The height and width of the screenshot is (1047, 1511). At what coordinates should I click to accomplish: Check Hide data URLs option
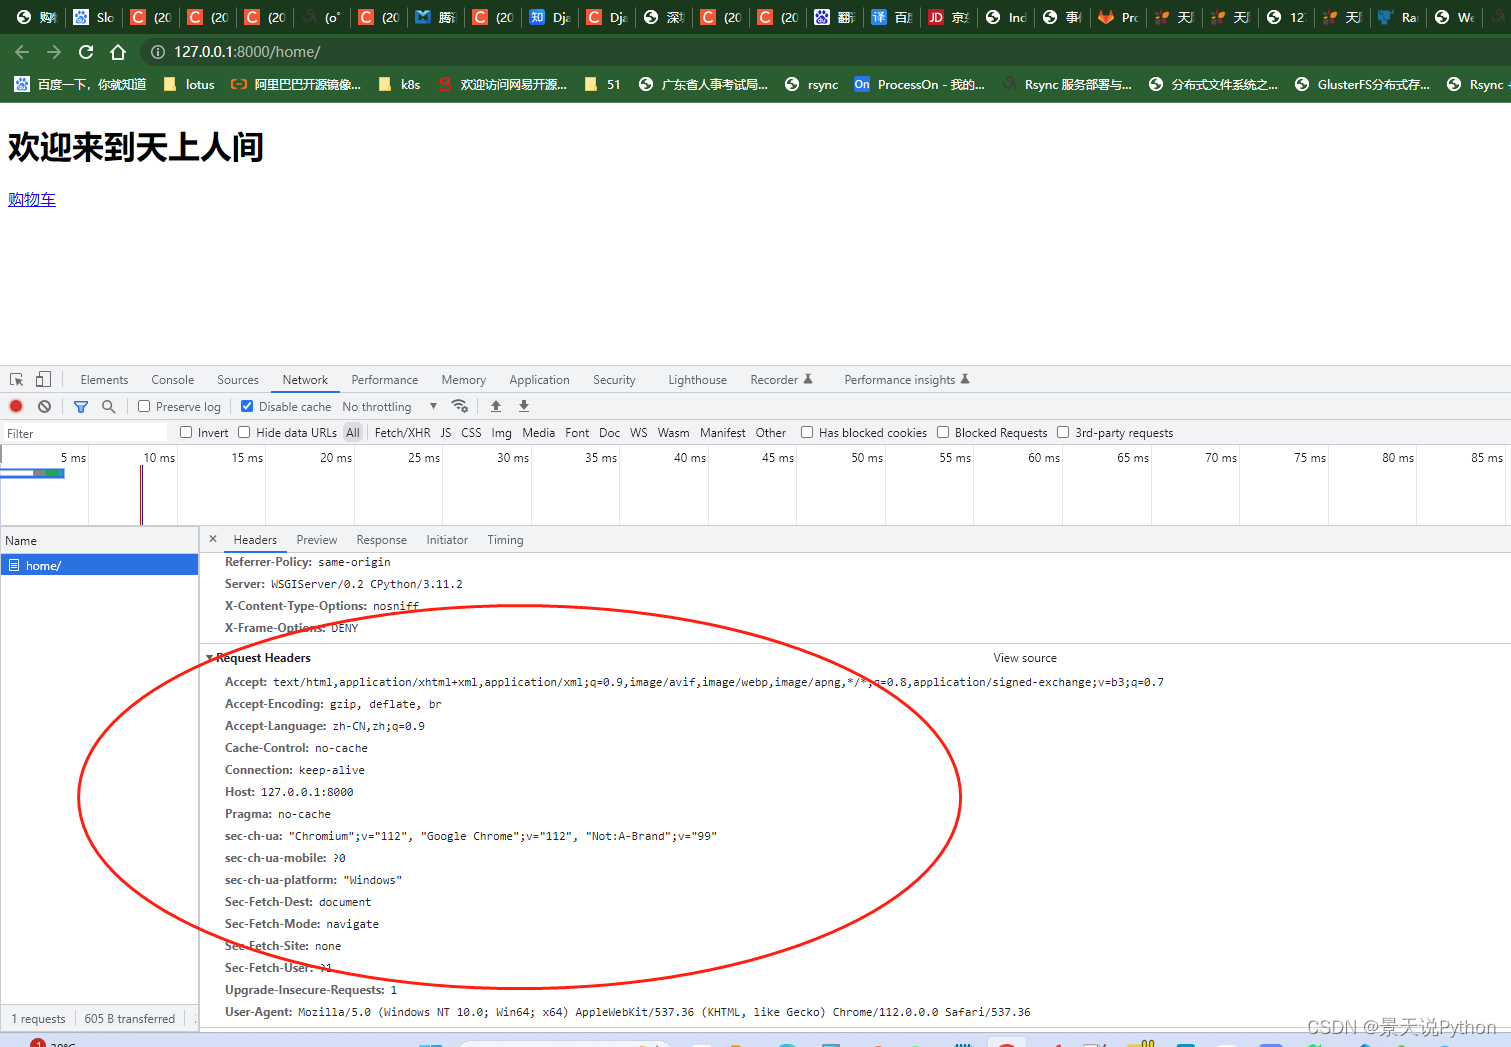[244, 432]
